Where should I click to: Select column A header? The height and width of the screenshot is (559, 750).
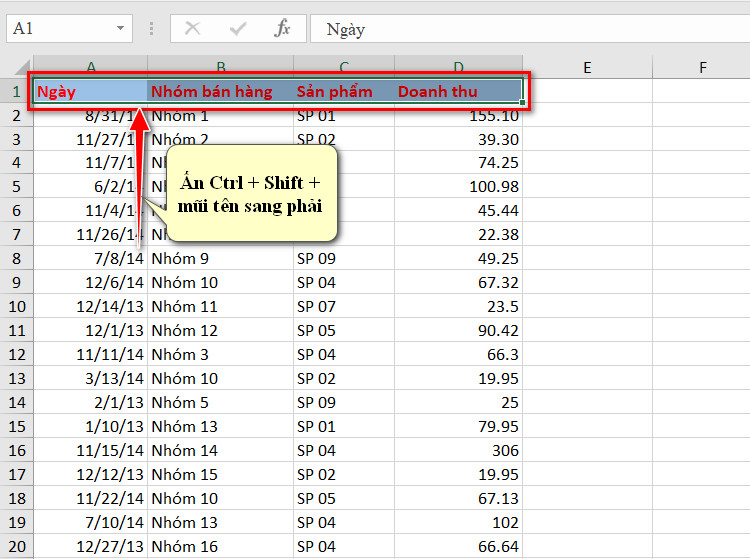click(x=90, y=66)
